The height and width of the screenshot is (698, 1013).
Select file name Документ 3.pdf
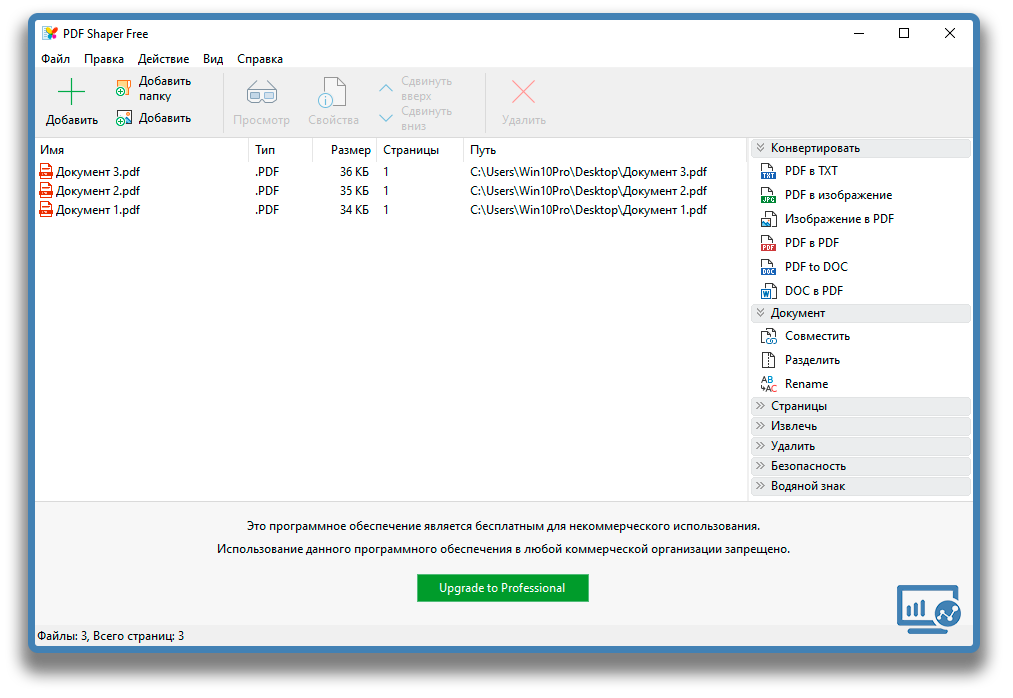pos(98,172)
